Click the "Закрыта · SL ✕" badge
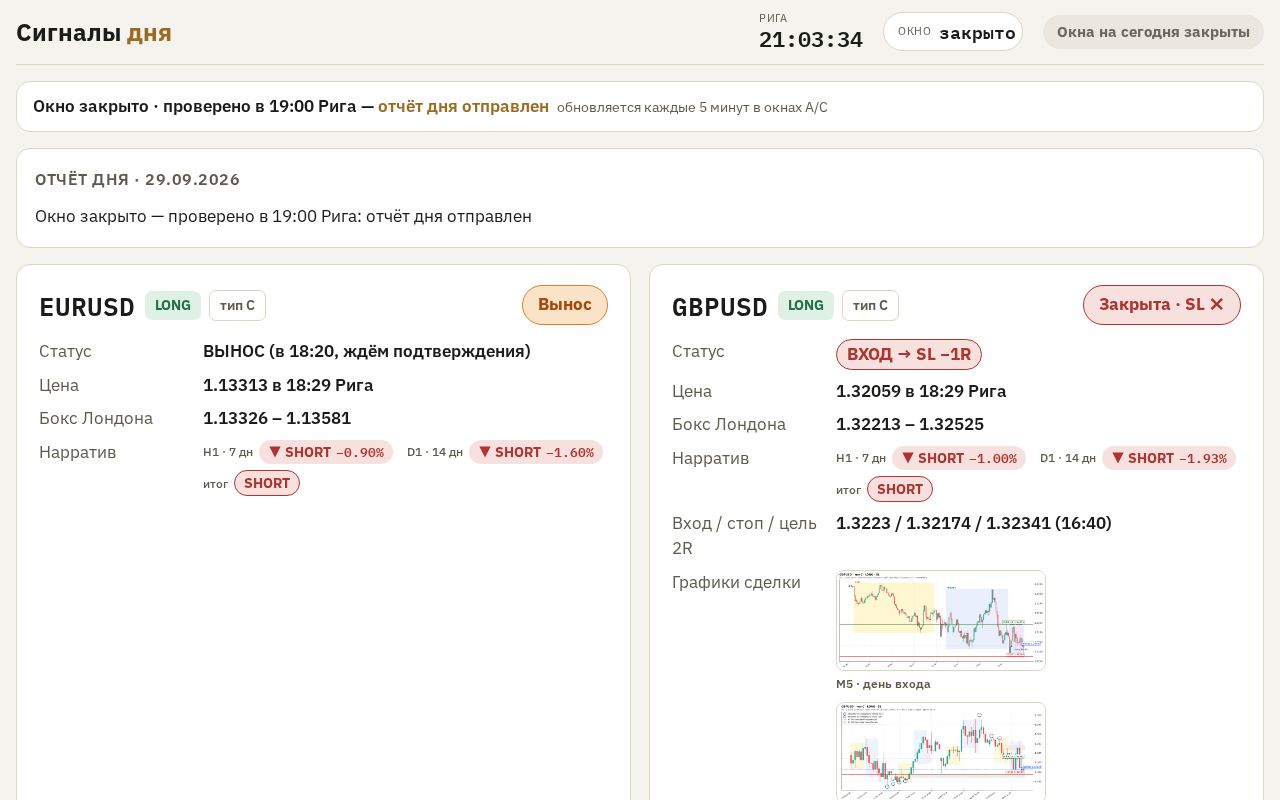The height and width of the screenshot is (800, 1280). click(x=1162, y=305)
